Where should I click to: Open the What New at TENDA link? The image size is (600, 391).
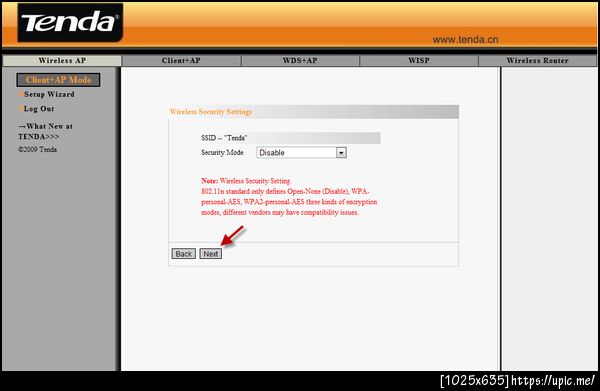(x=45, y=131)
